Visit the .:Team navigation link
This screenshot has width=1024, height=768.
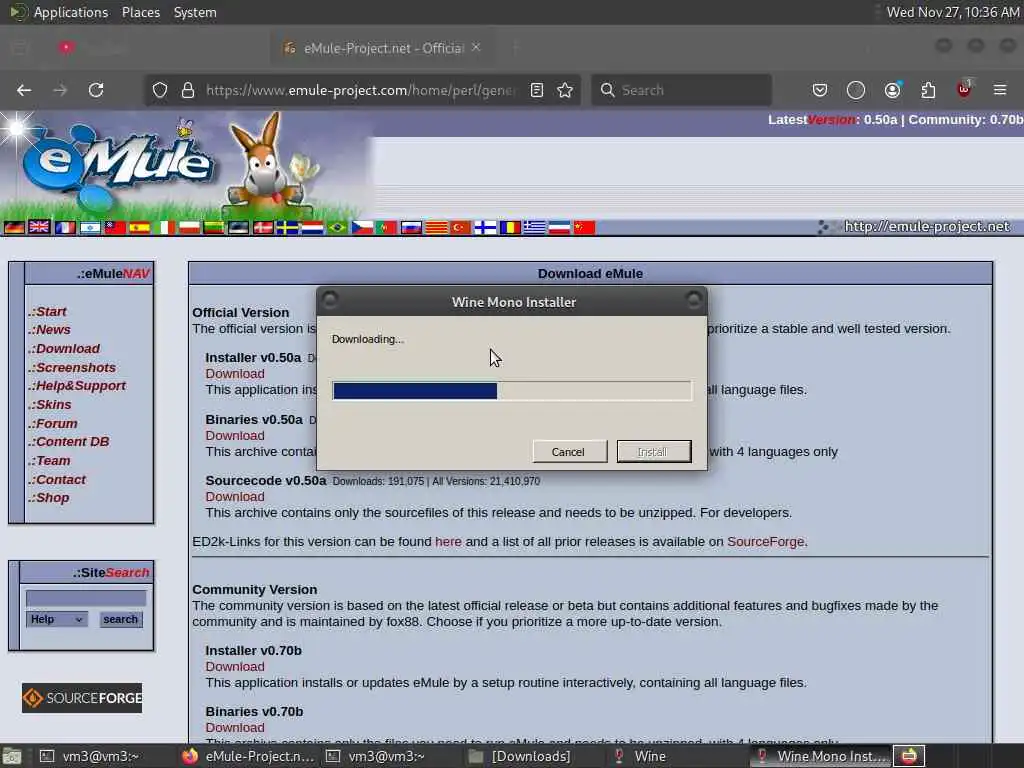pyautogui.click(x=49, y=461)
